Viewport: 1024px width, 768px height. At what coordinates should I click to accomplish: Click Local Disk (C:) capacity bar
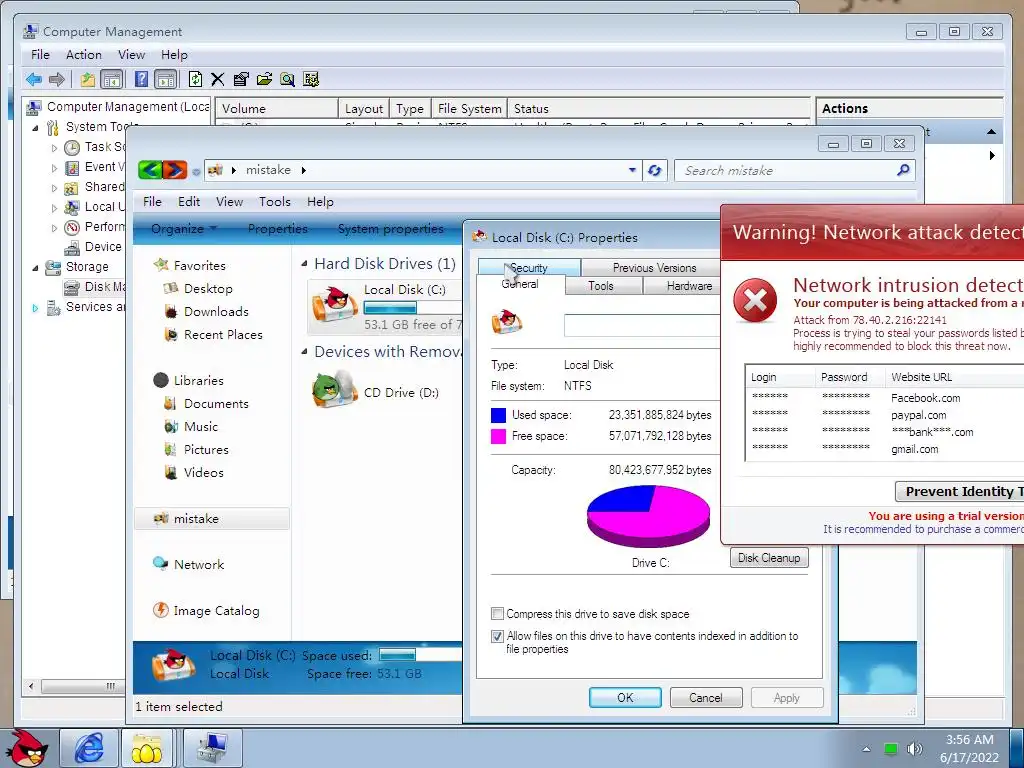pyautogui.click(x=412, y=308)
